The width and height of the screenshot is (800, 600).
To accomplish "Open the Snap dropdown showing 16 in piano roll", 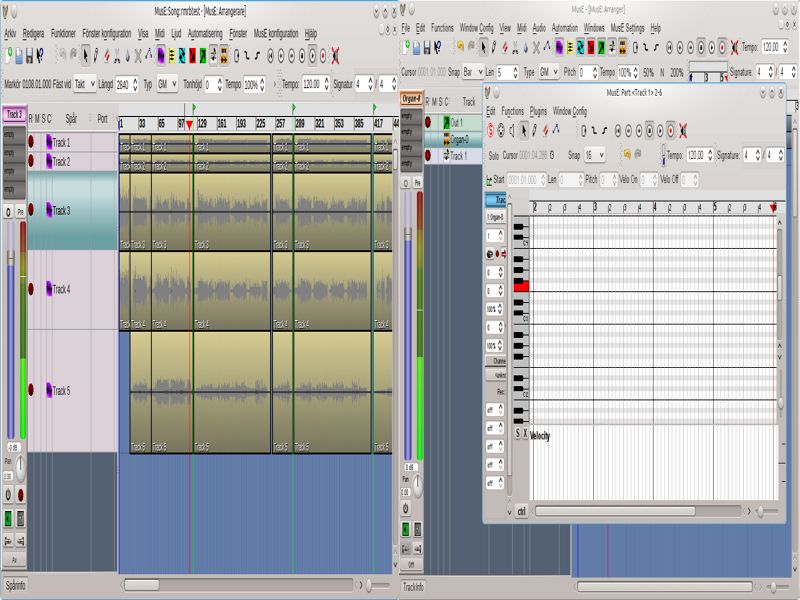I will (595, 155).
